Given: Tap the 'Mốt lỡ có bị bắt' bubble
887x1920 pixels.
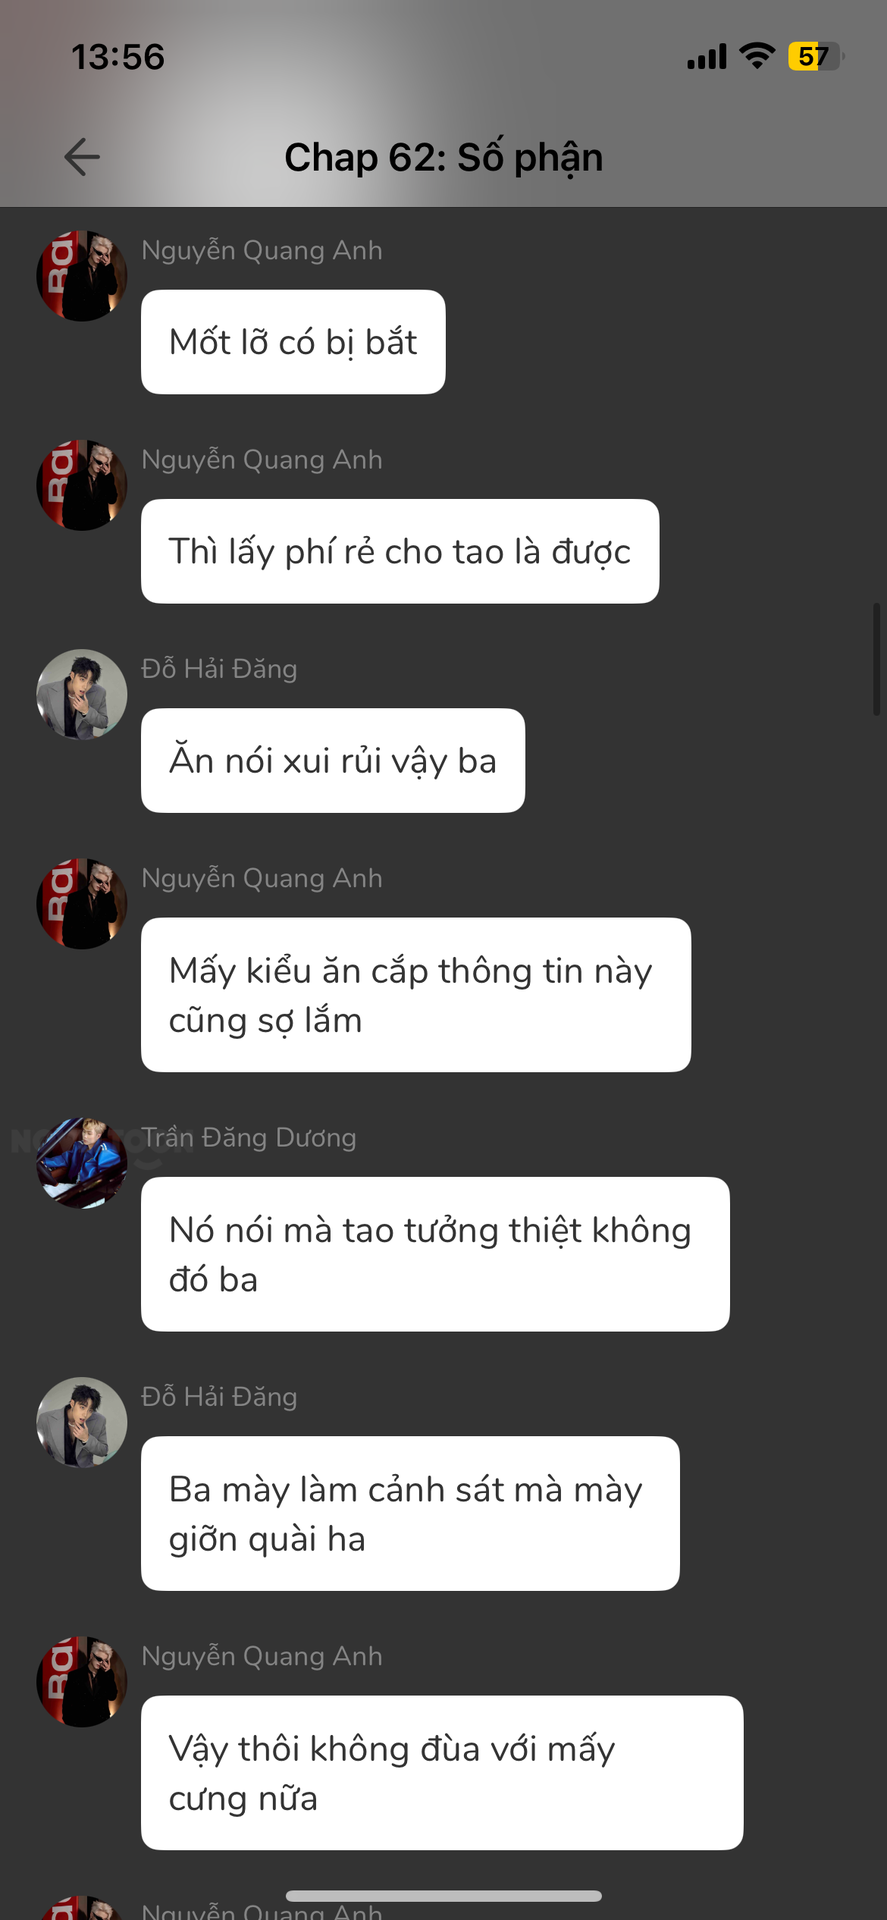Looking at the screenshot, I should point(293,342).
